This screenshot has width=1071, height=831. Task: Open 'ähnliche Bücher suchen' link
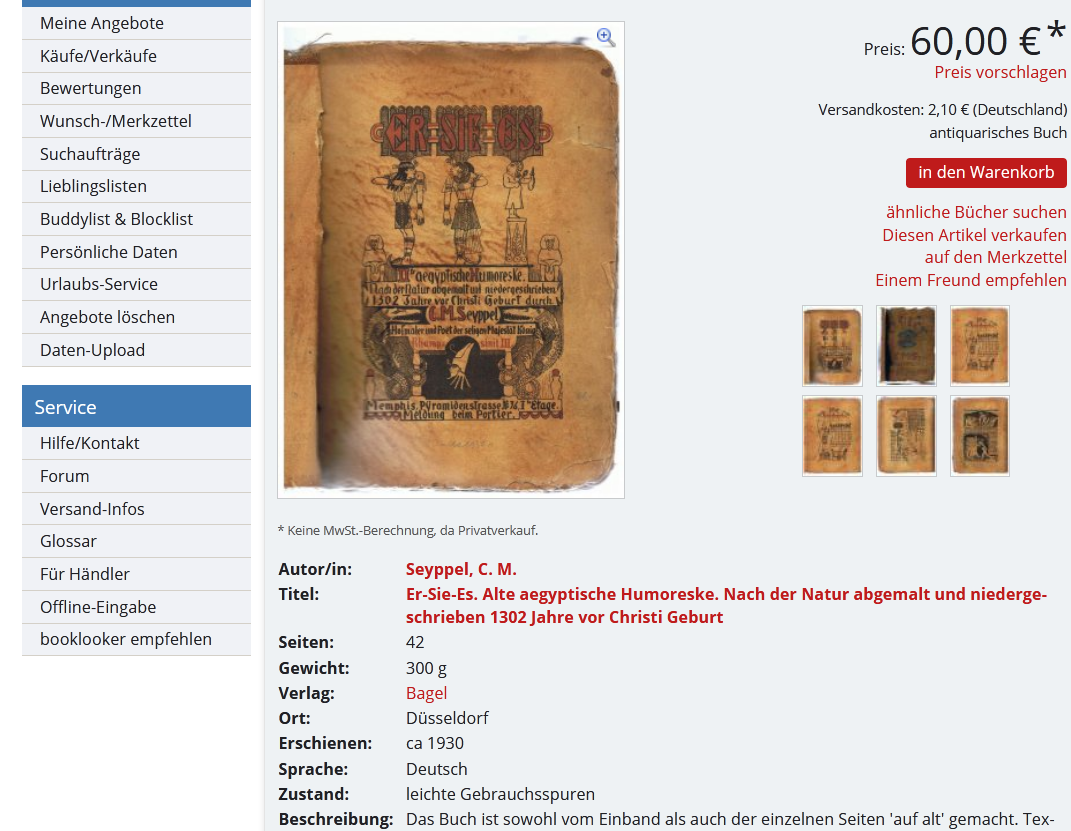pyautogui.click(x=976, y=212)
